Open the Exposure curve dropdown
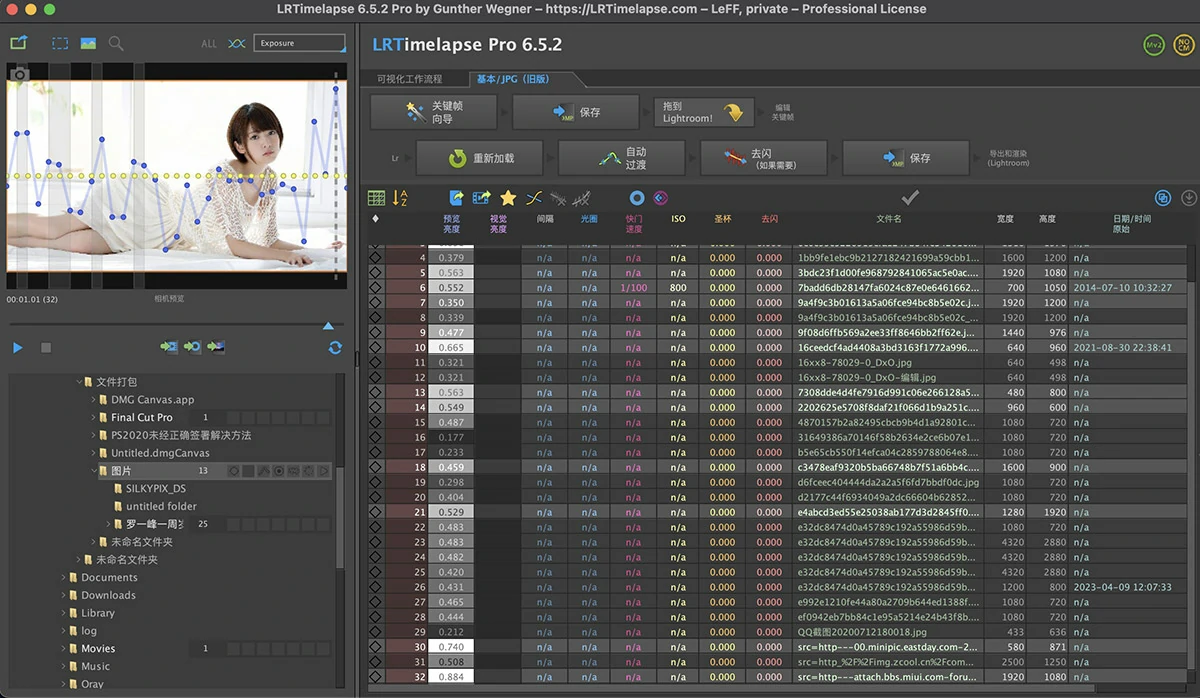Screen dimensions: 1200x698 tap(299, 43)
